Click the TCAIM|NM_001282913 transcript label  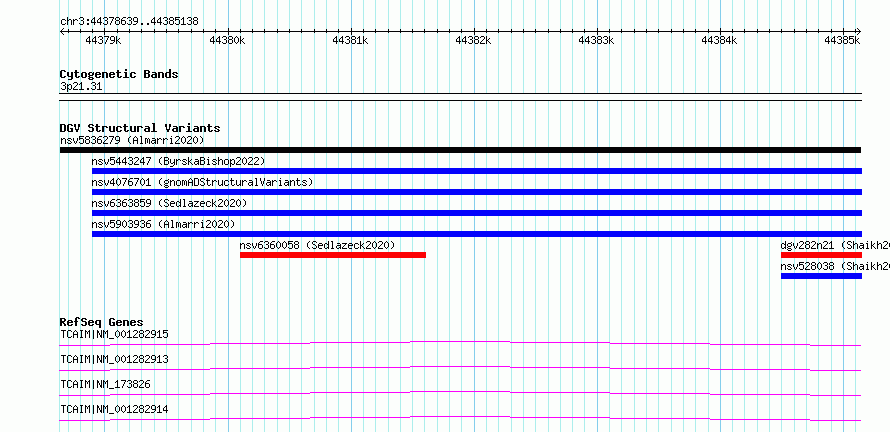click(114, 359)
